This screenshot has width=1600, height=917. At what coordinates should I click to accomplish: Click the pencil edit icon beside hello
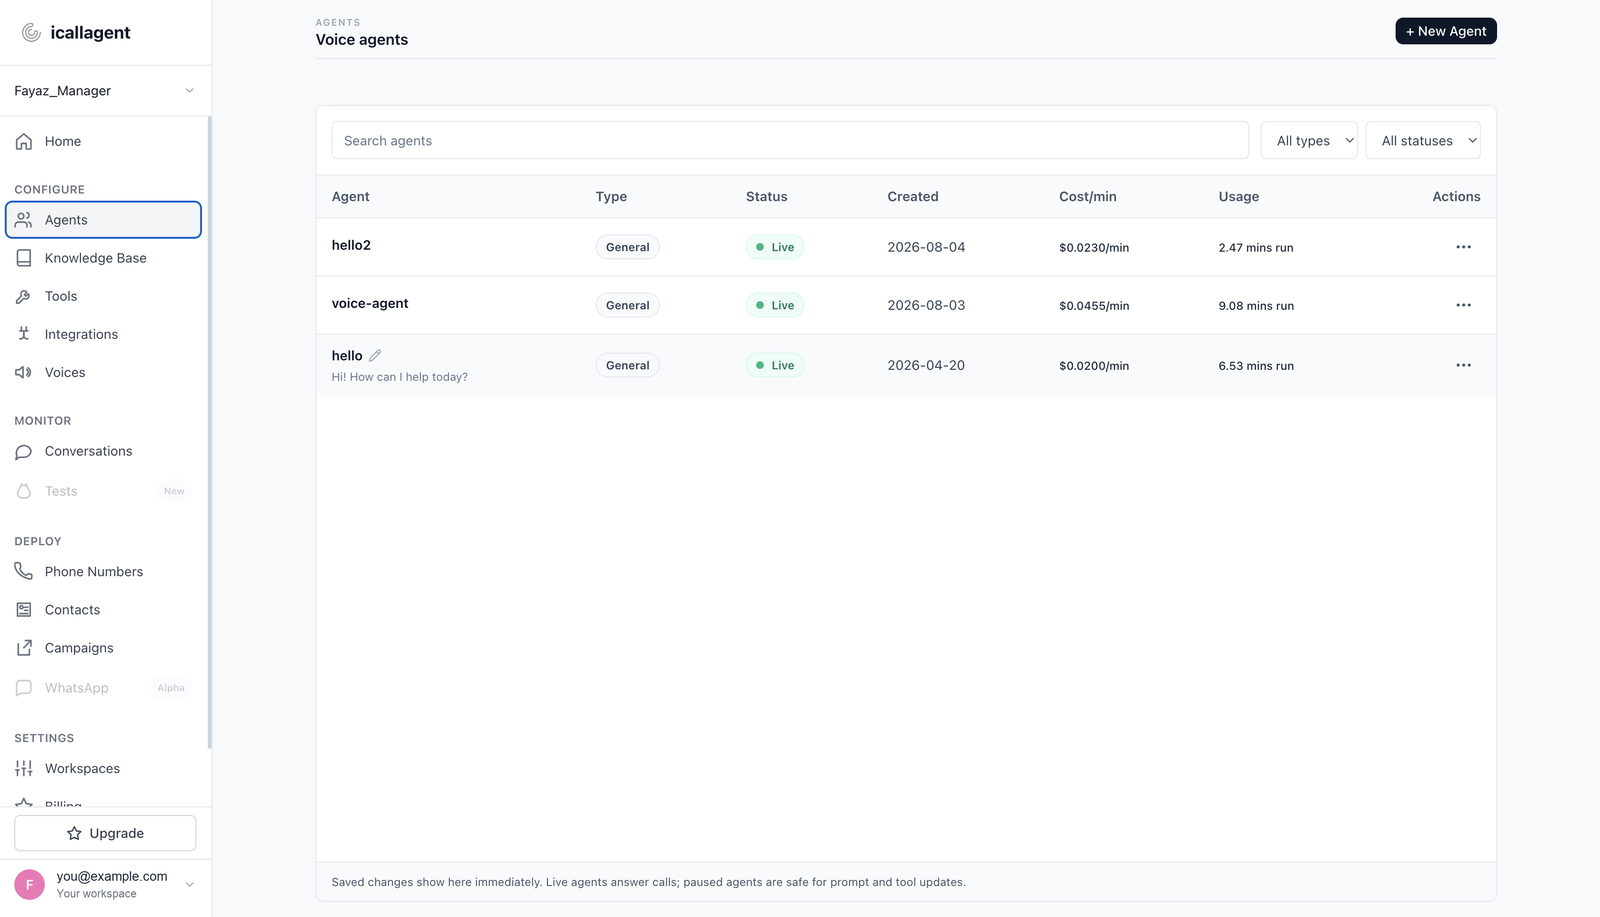pyautogui.click(x=375, y=355)
